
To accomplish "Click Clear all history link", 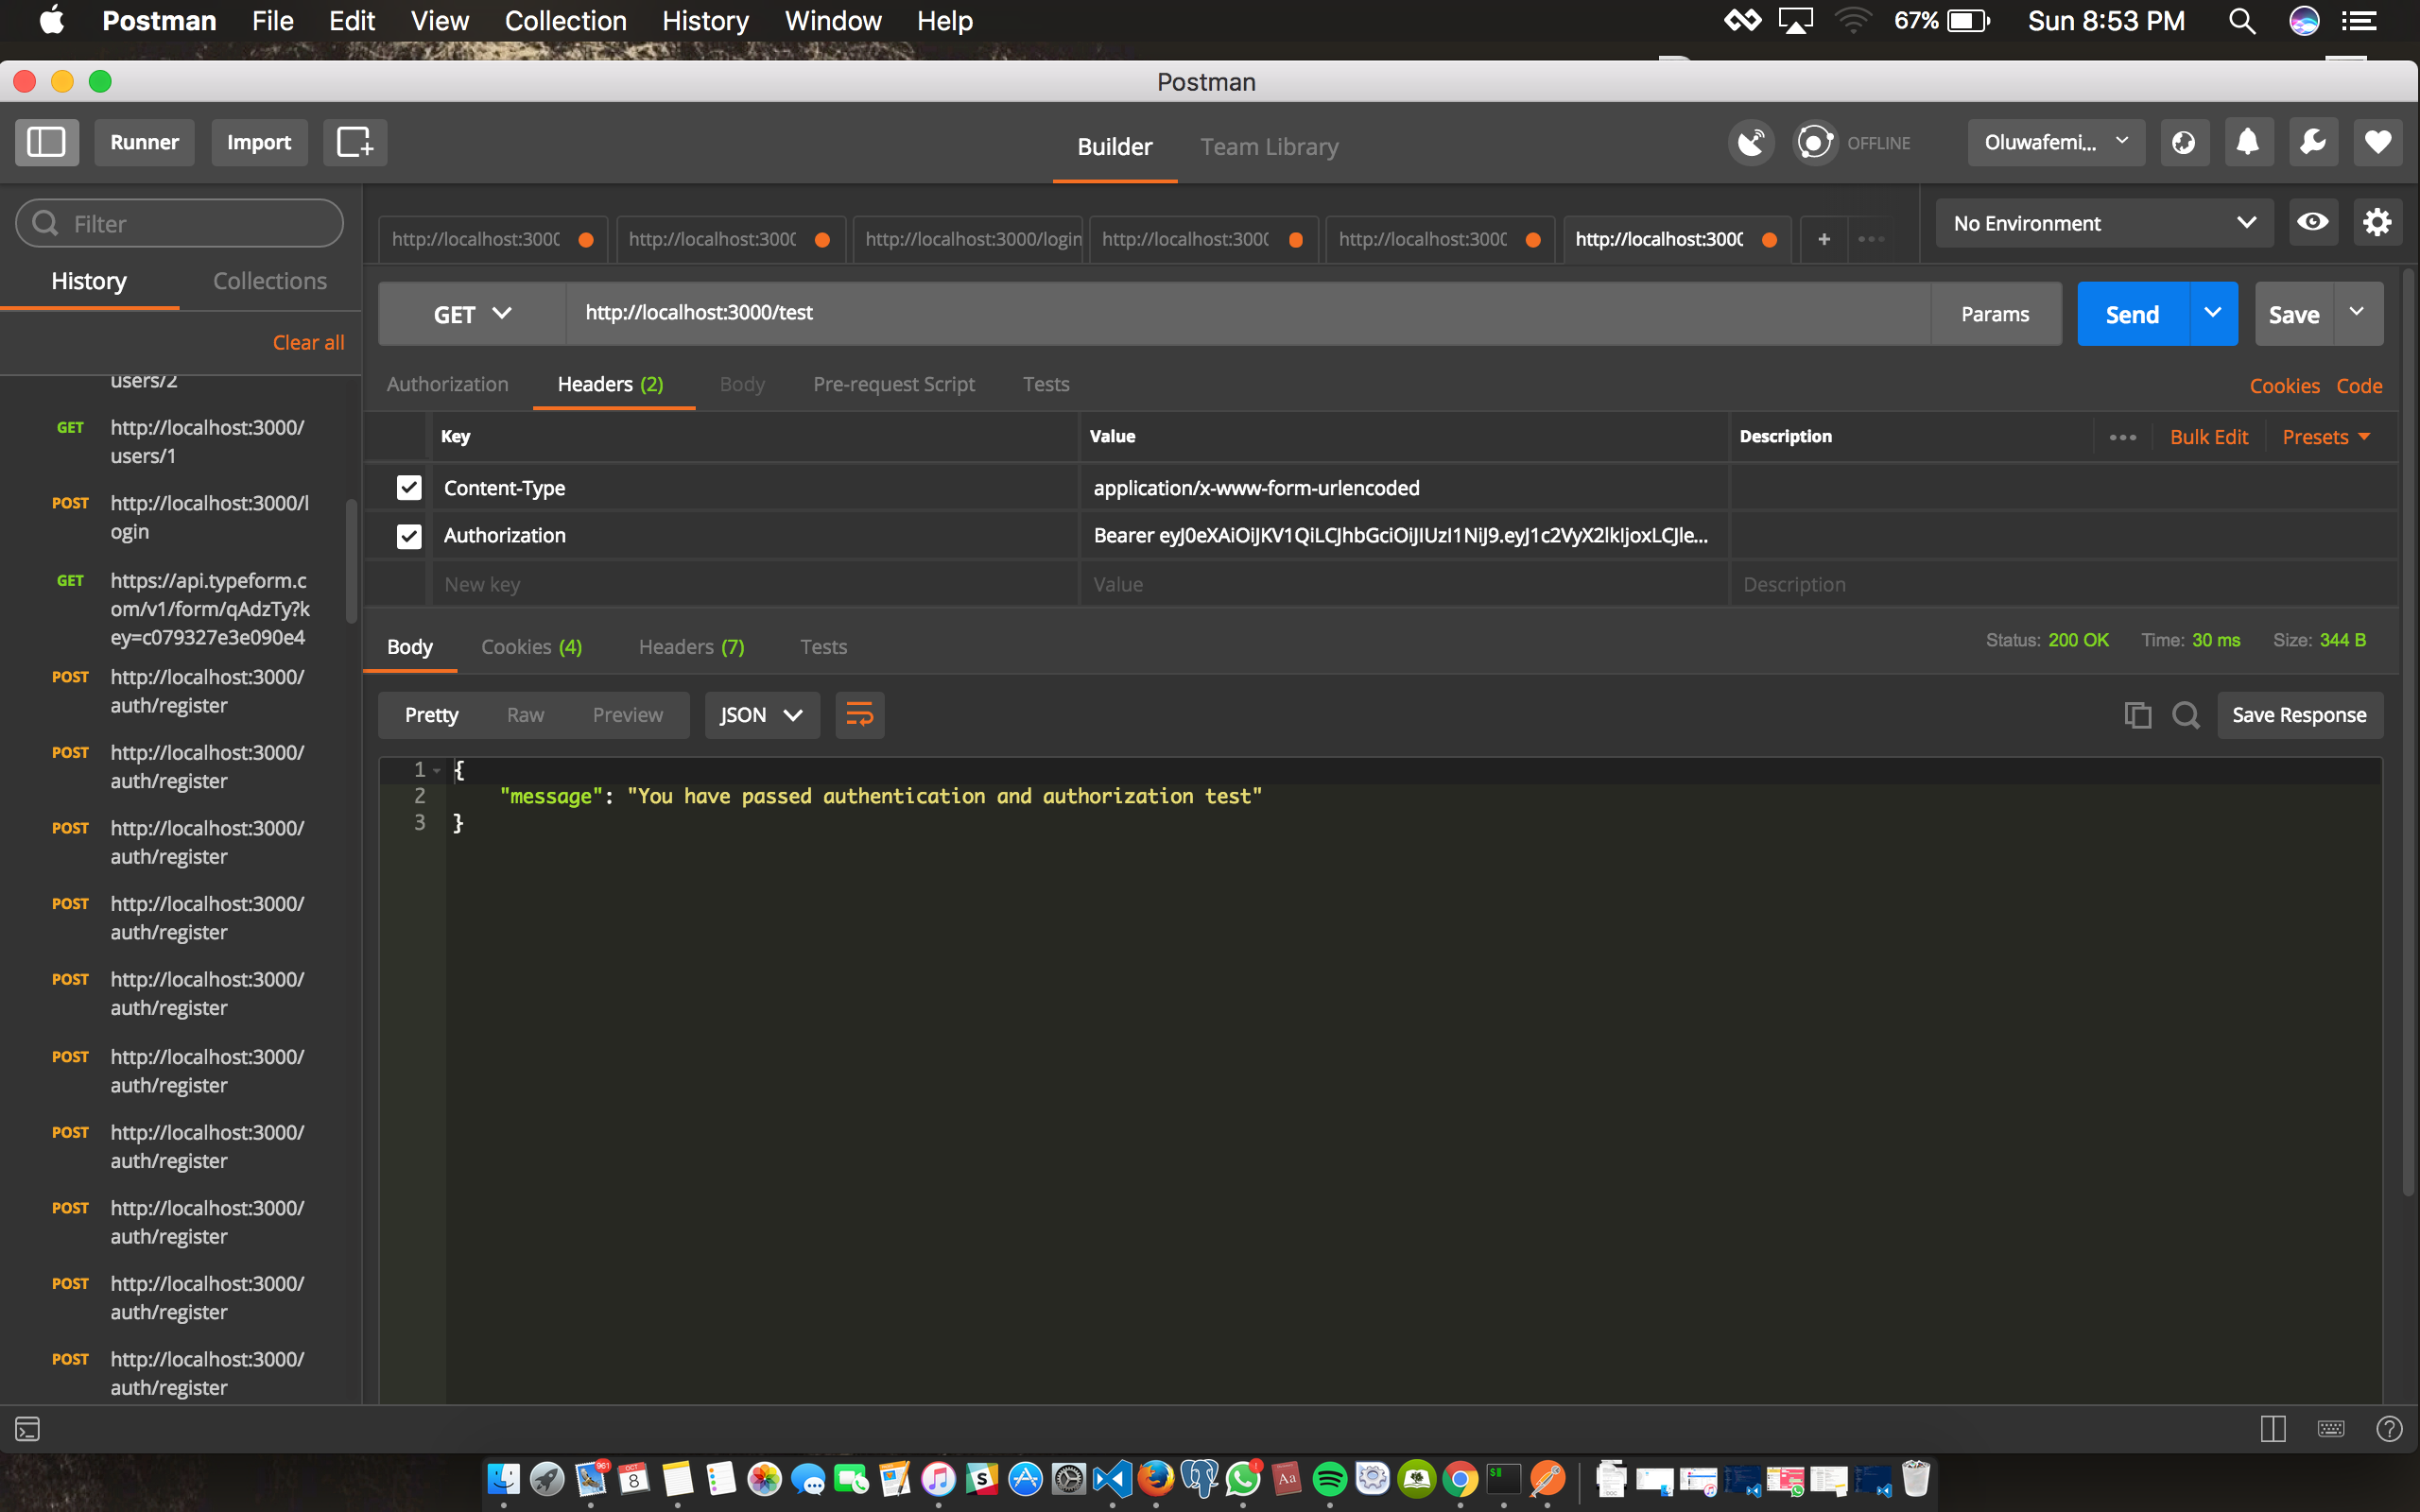I will point(308,342).
